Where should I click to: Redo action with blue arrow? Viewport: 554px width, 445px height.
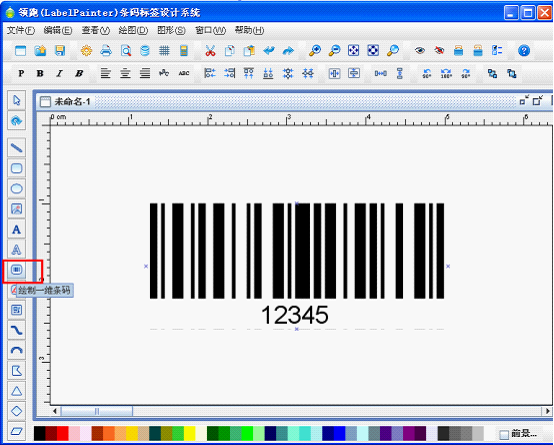[x=288, y=51]
